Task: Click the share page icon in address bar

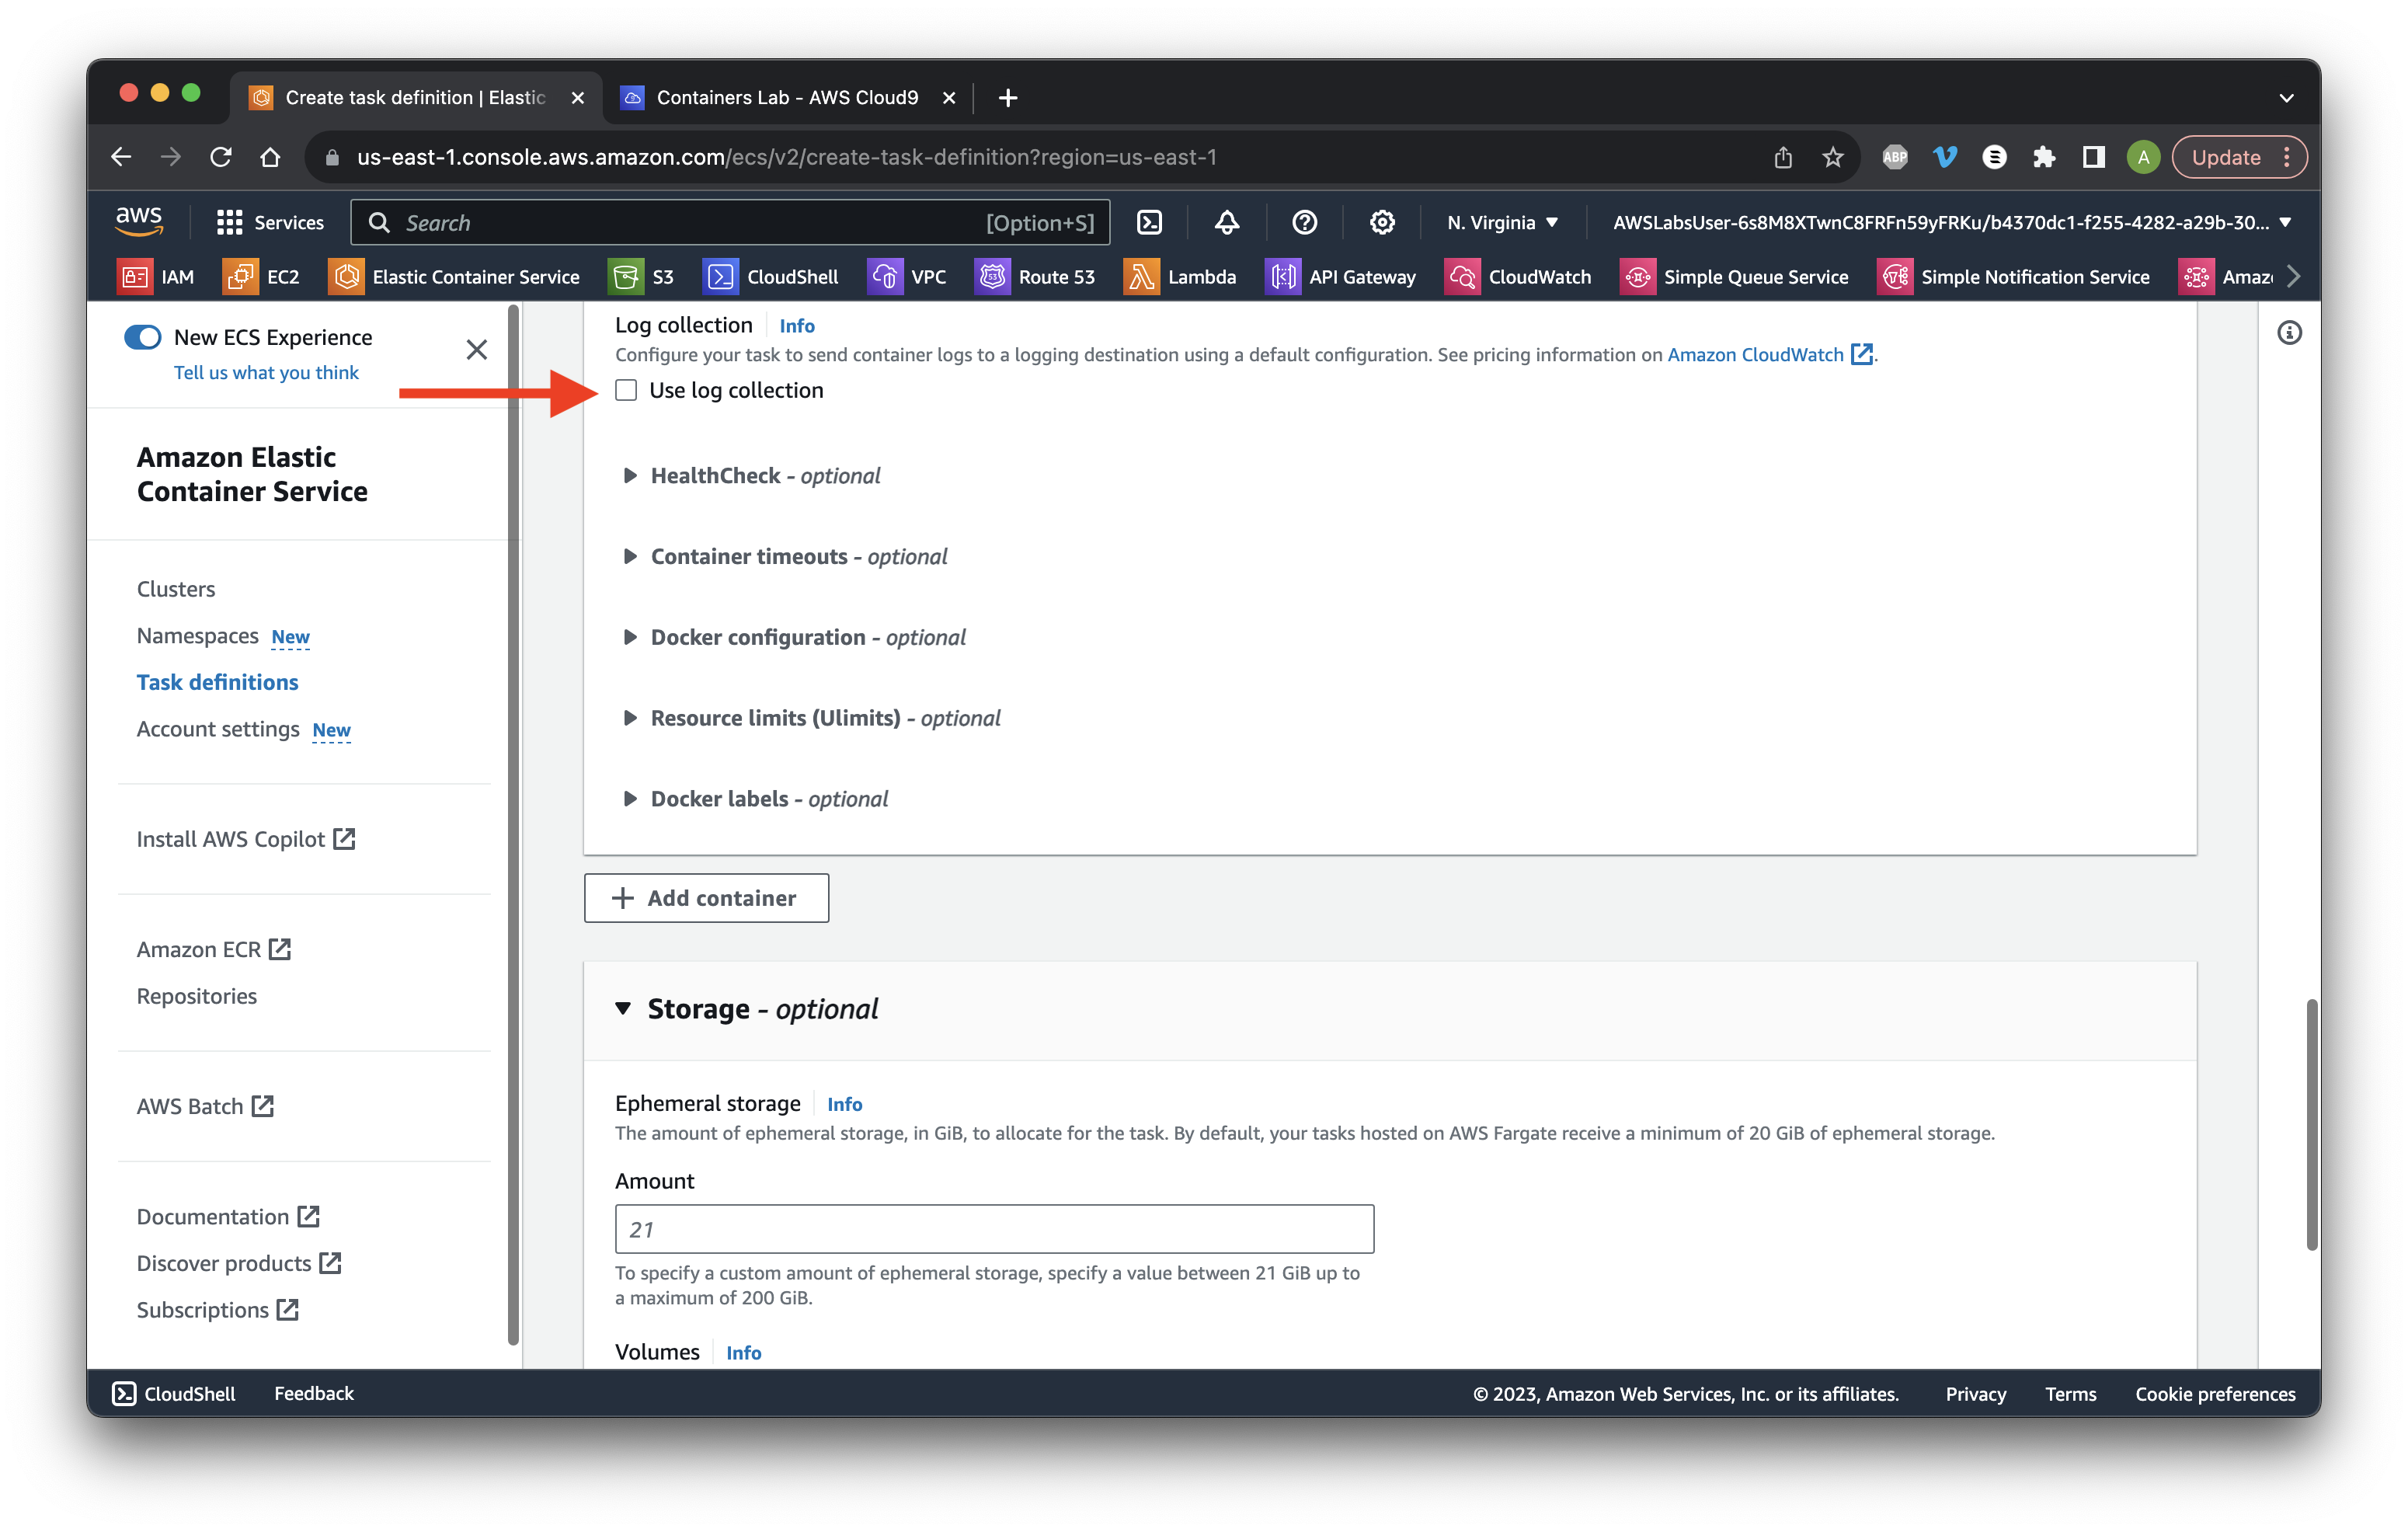Action: point(1783,157)
